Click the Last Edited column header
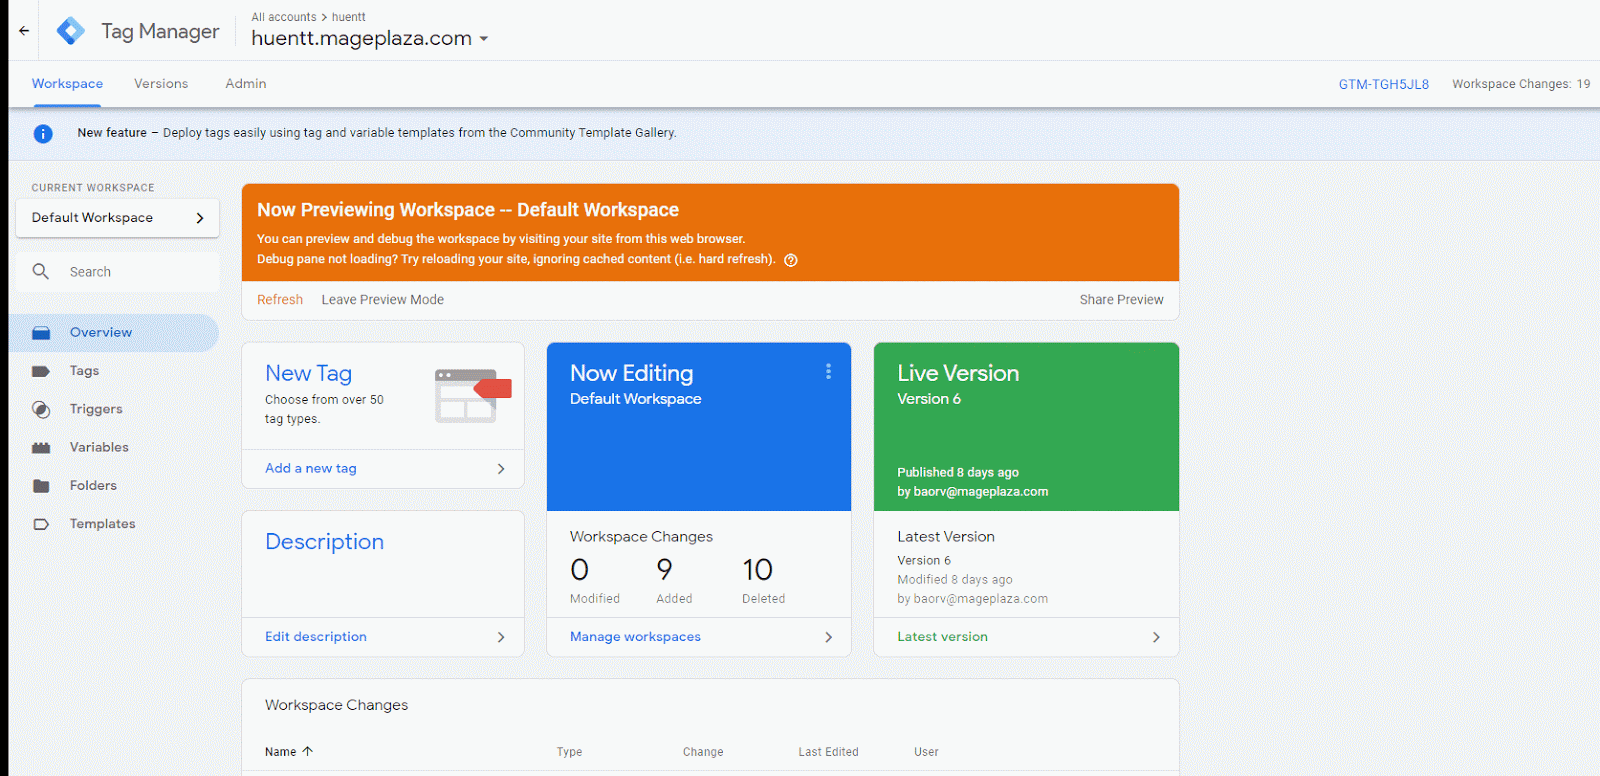Viewport: 1600px width, 776px height. pos(828,752)
